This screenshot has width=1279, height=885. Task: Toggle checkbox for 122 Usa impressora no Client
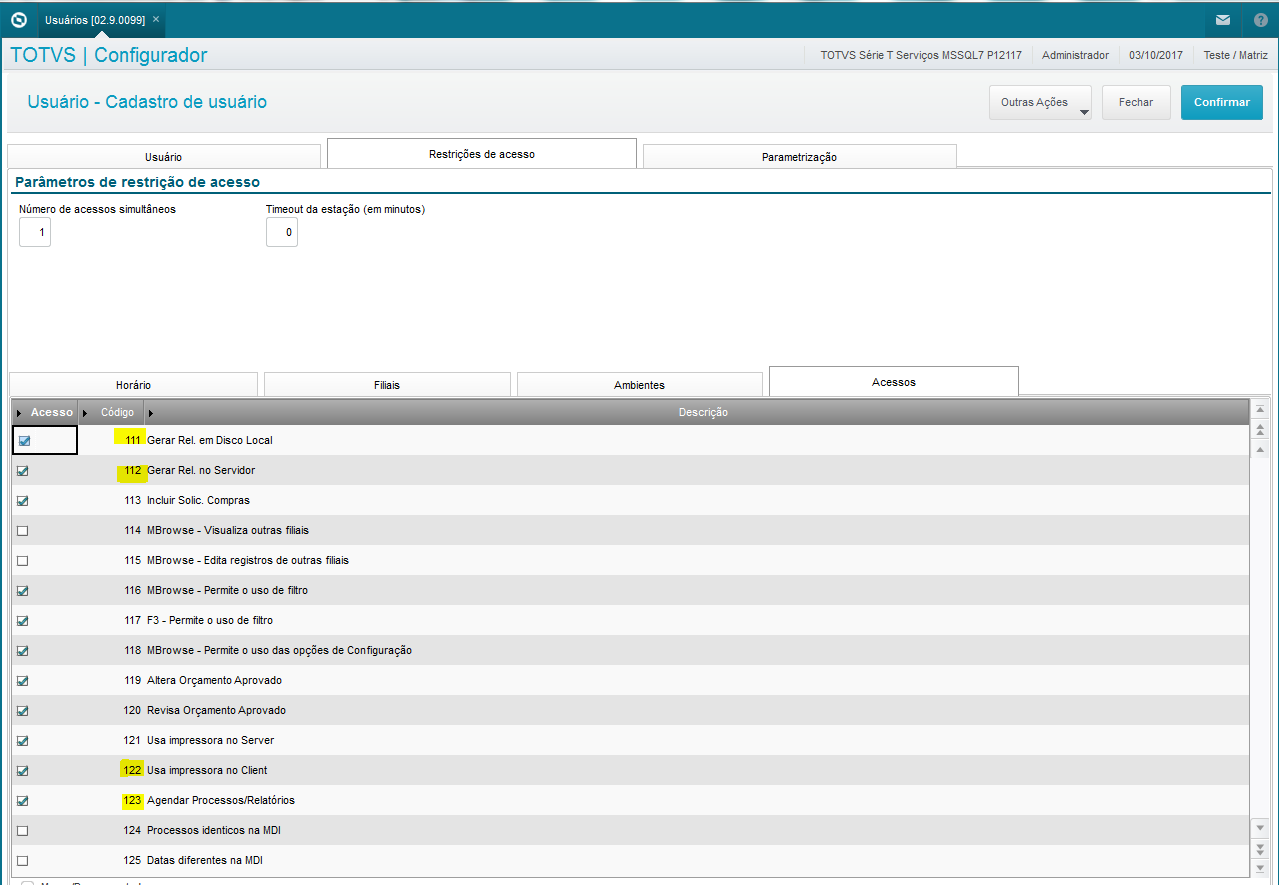coord(23,770)
